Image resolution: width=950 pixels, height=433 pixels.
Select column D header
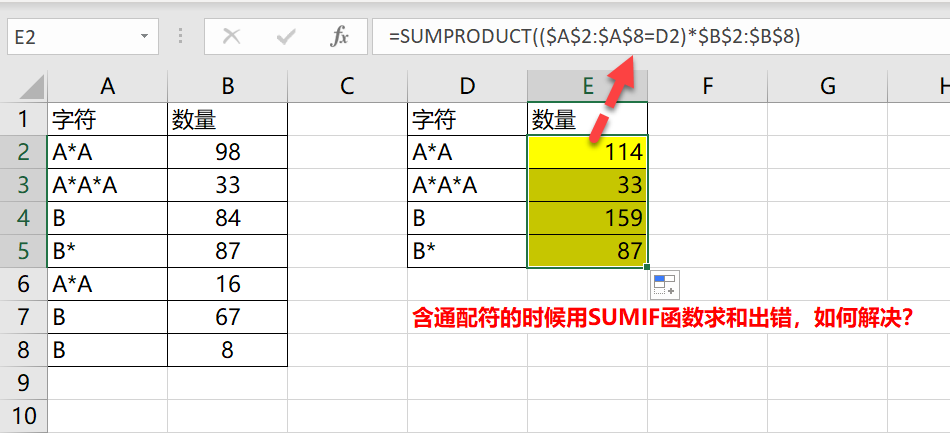point(467,87)
